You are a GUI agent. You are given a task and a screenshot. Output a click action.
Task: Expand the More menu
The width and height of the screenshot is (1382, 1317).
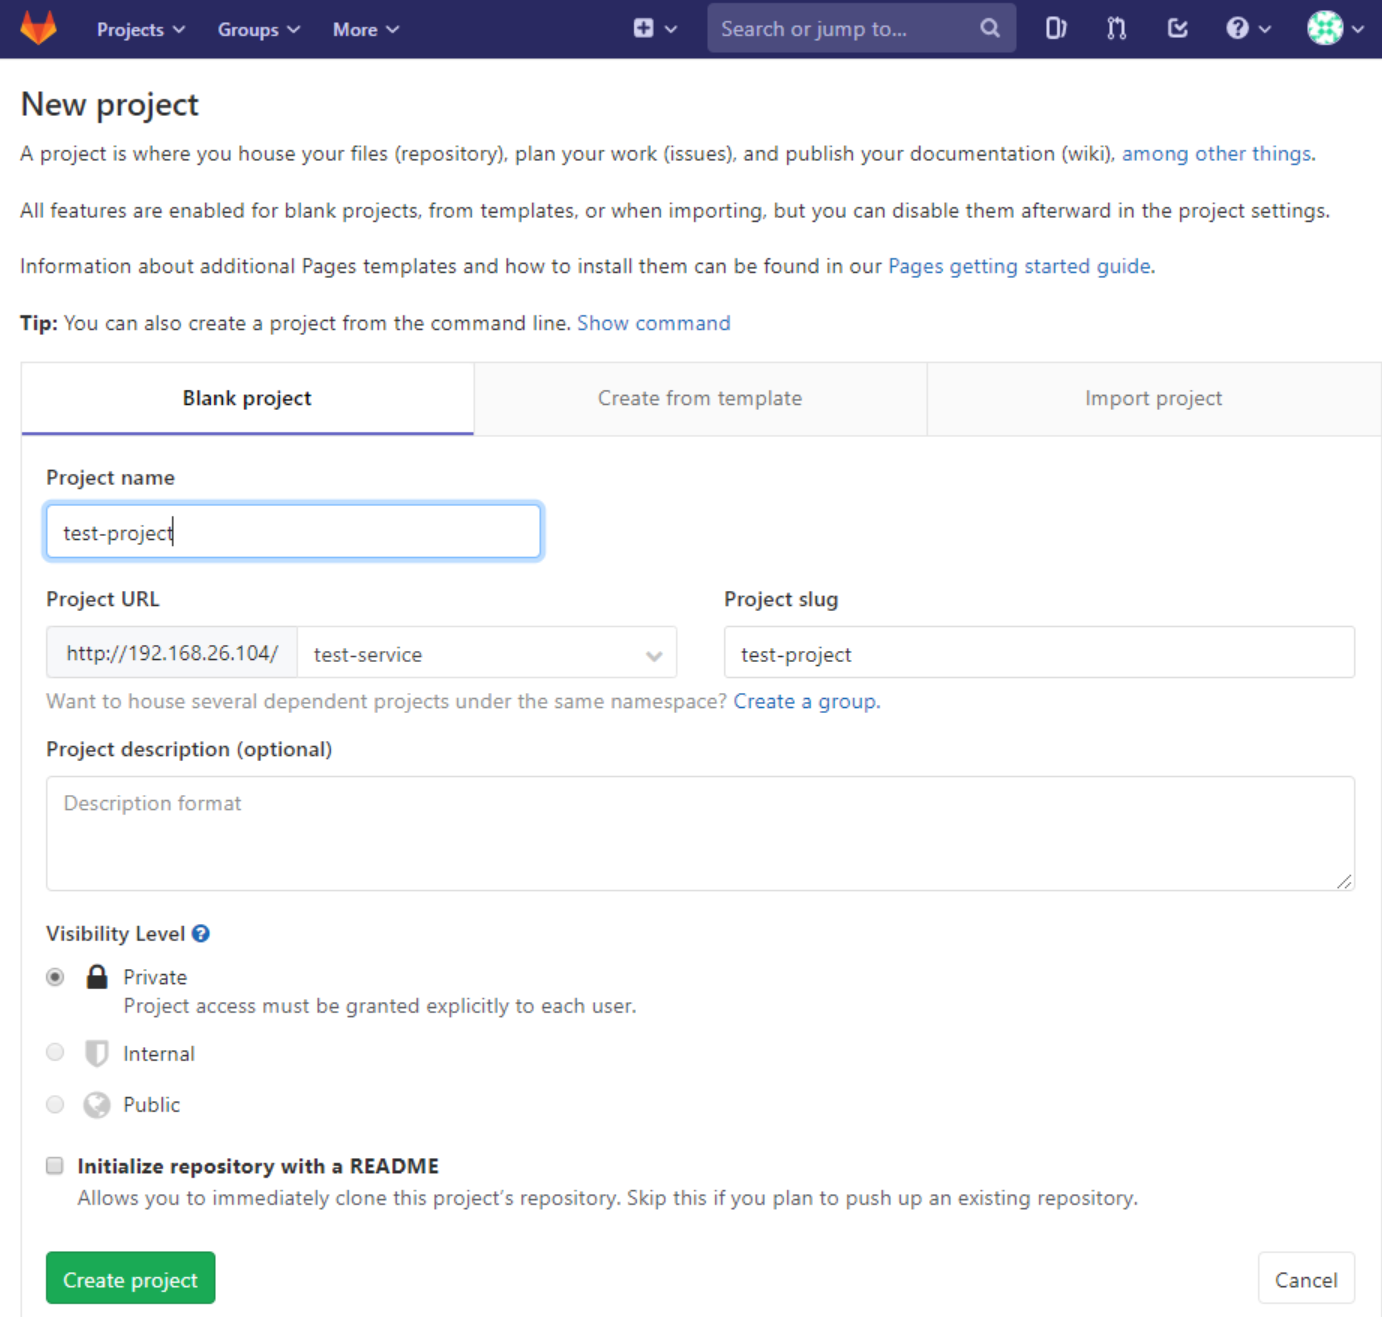(365, 29)
